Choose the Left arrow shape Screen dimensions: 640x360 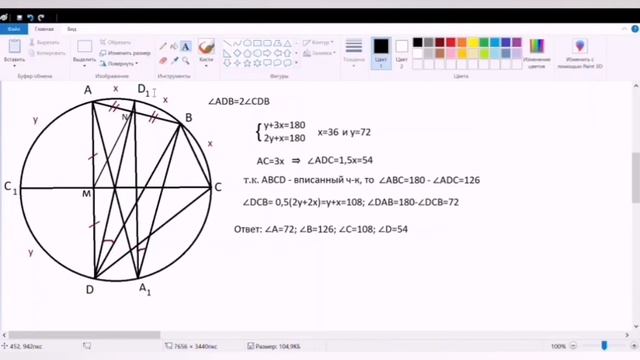click(x=278, y=53)
